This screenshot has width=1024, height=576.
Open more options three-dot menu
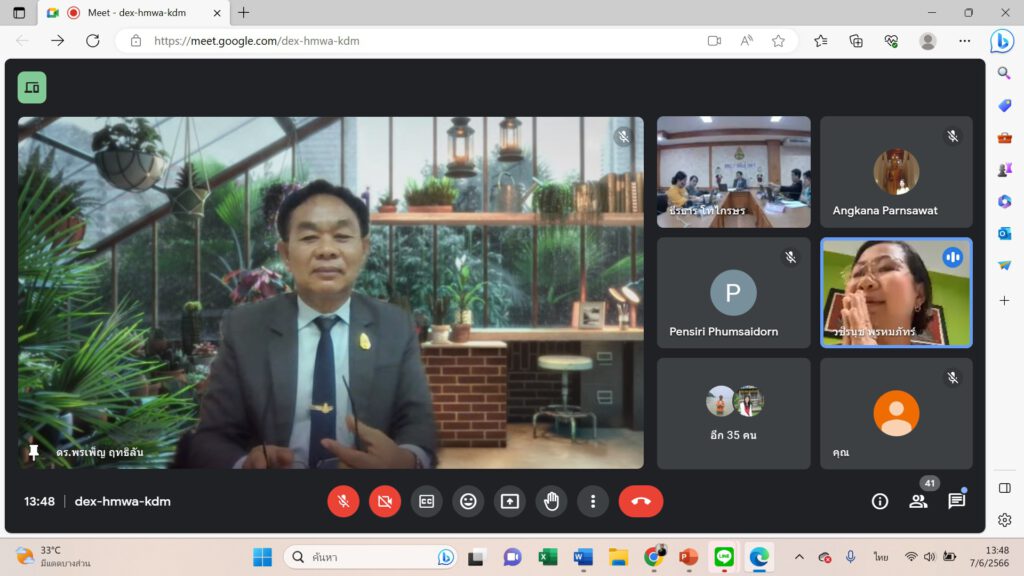[593, 501]
